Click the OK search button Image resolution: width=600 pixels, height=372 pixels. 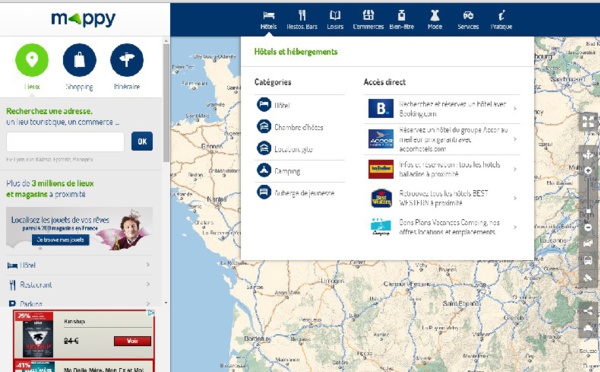pos(142,141)
